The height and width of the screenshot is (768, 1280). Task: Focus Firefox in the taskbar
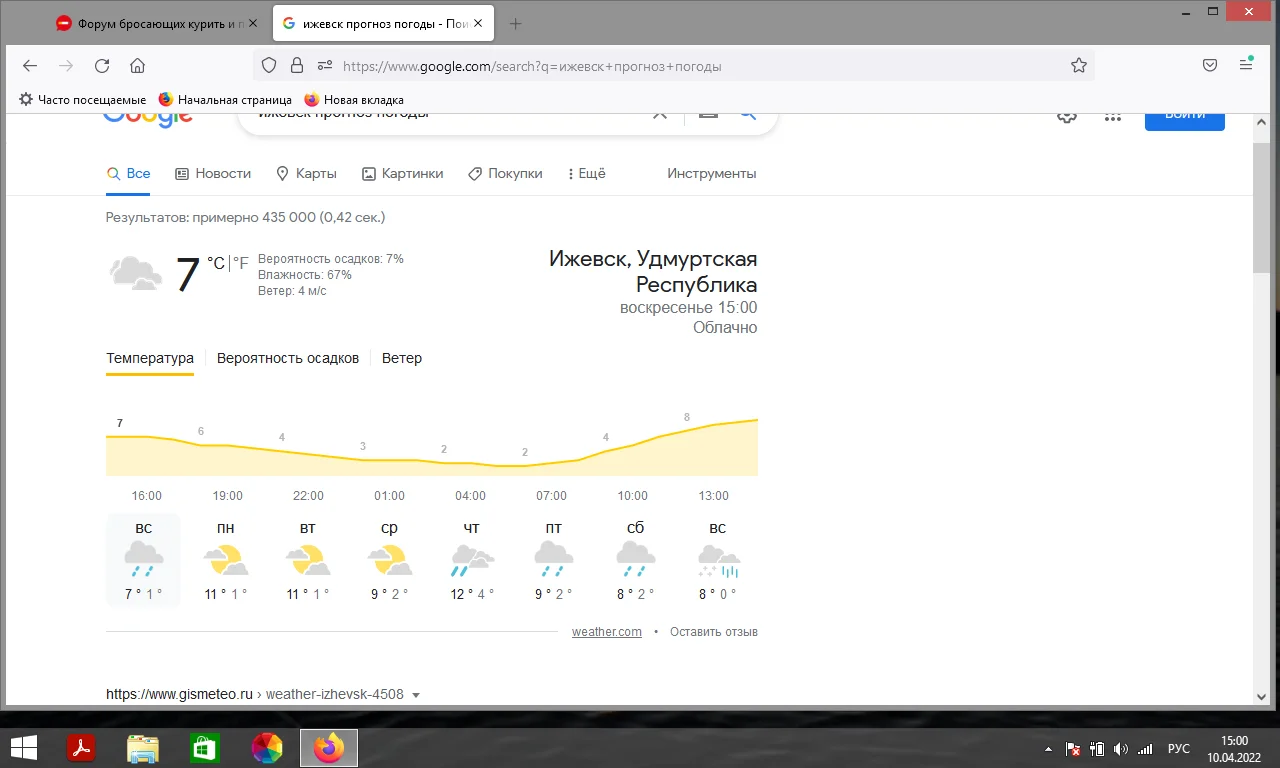[x=329, y=748]
